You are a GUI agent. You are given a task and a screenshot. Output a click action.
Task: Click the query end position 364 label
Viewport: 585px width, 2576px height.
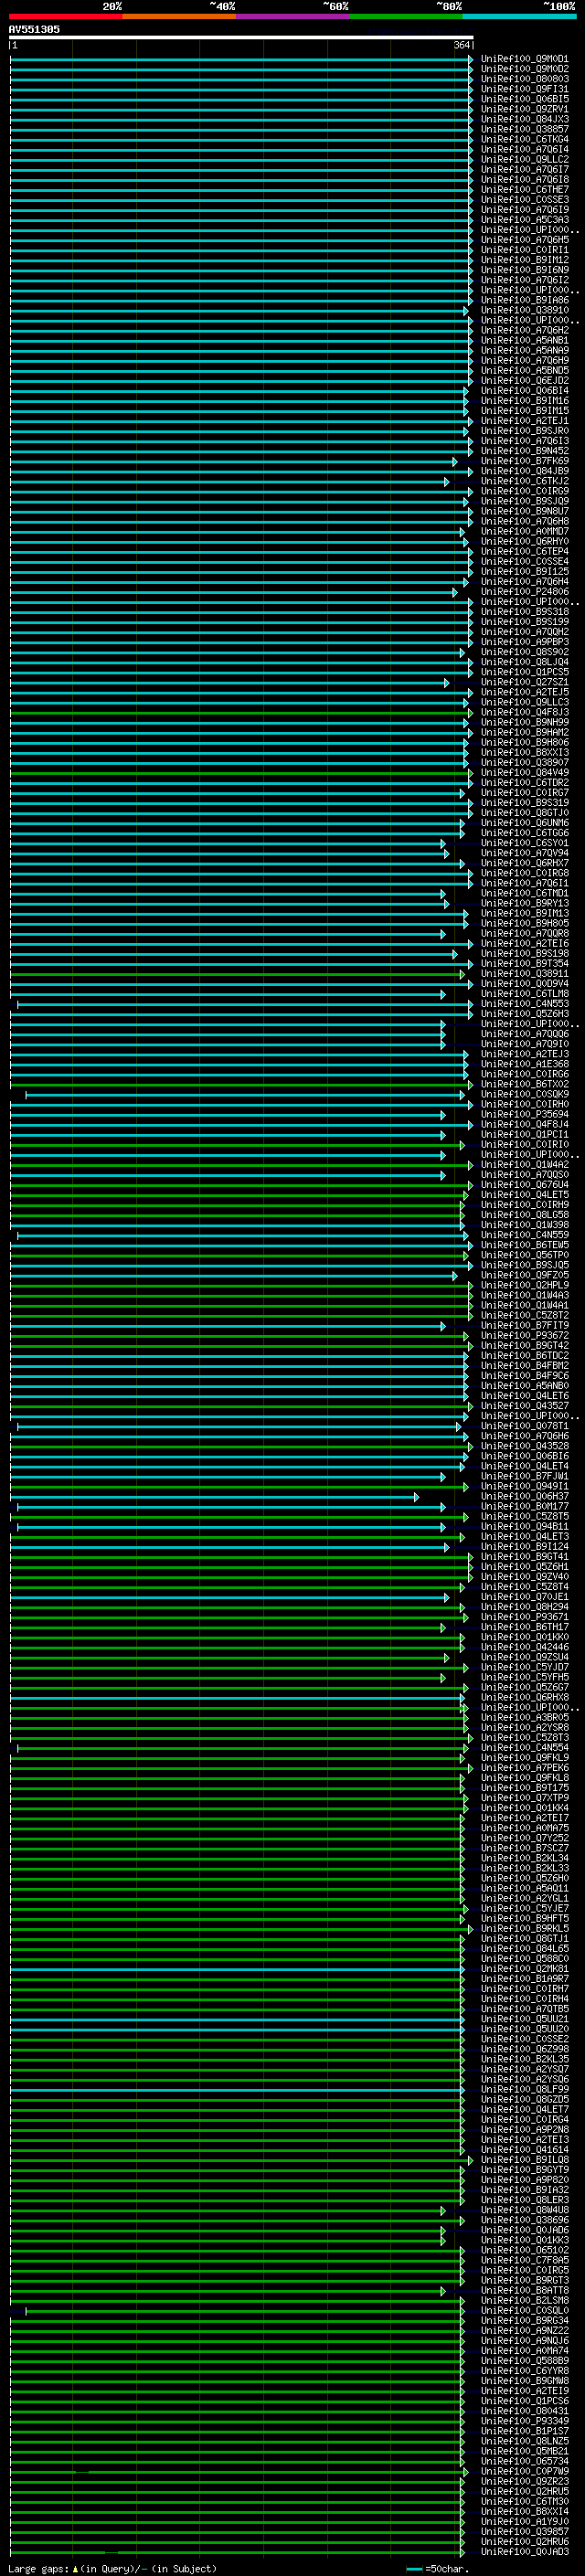point(462,45)
